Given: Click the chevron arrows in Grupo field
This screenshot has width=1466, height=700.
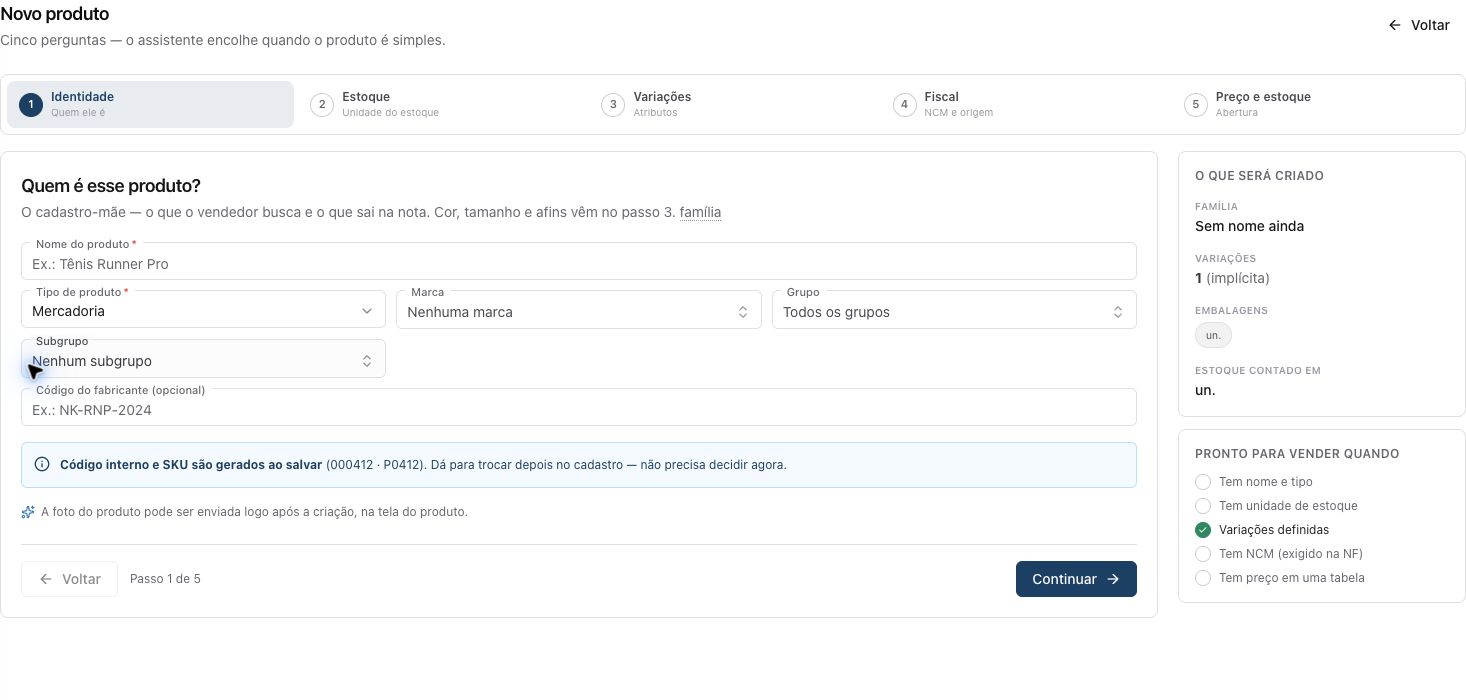Looking at the screenshot, I should click(1118, 312).
